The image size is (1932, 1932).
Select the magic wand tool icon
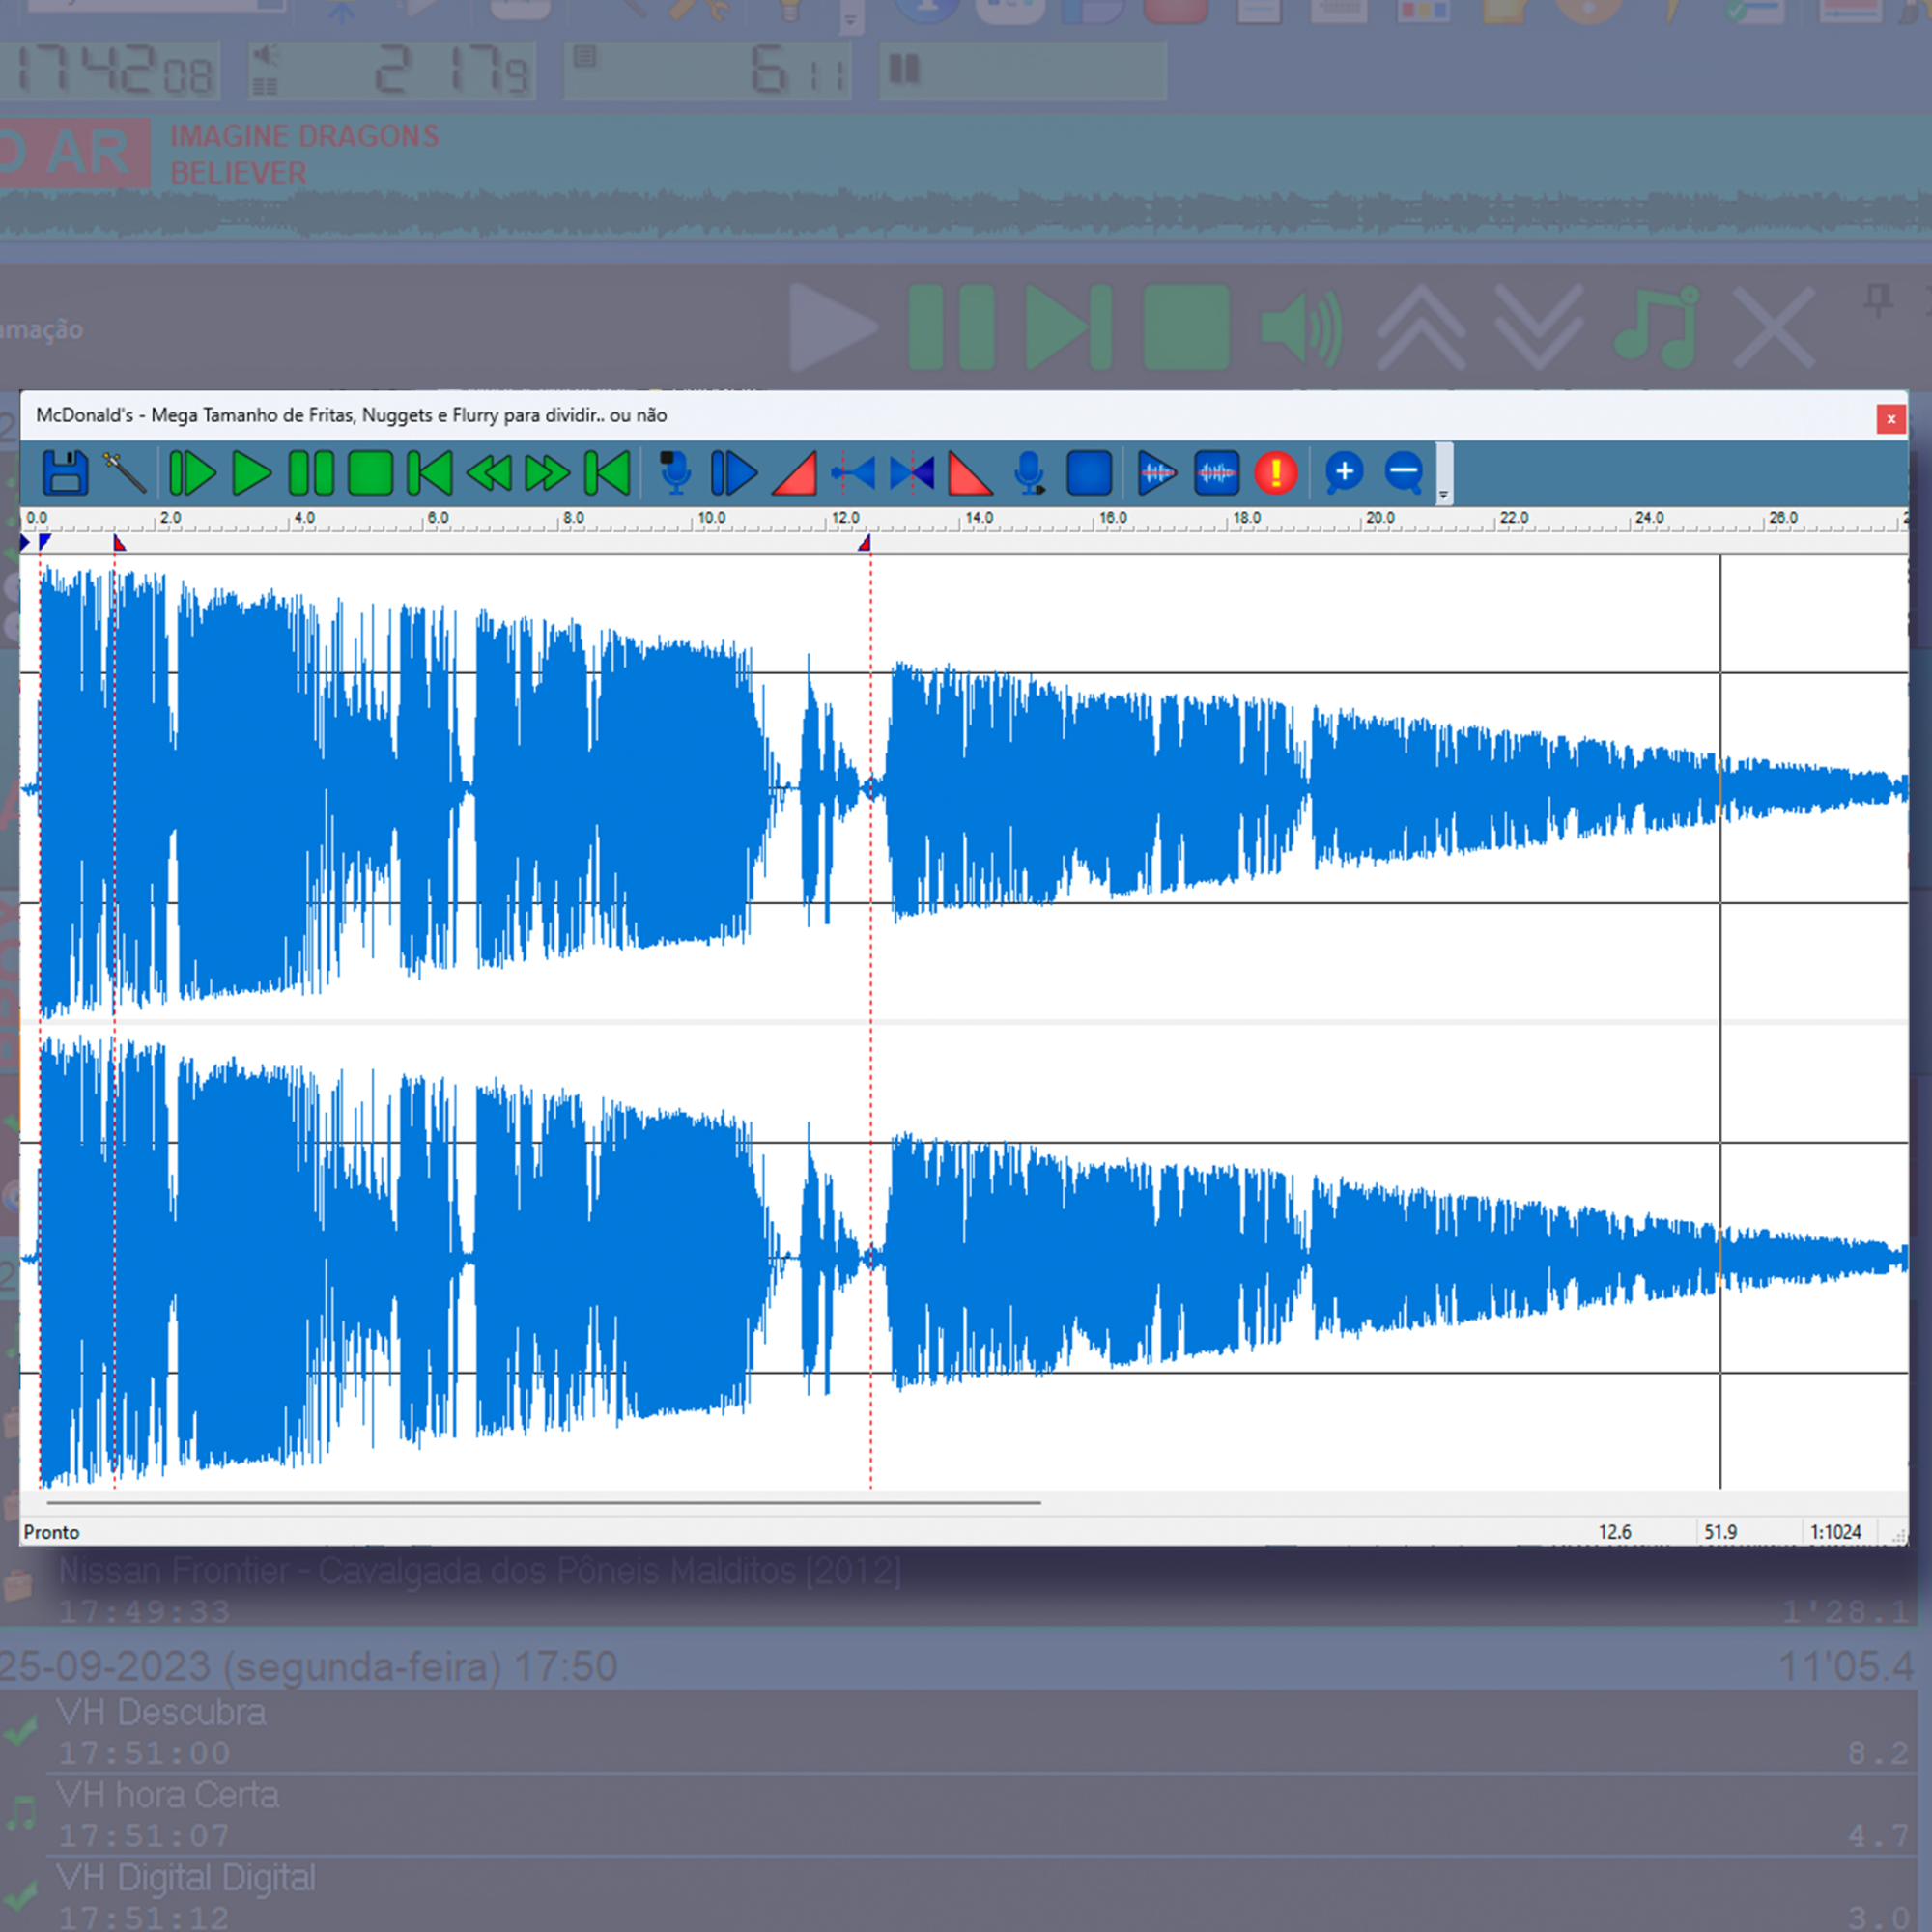[x=126, y=473]
